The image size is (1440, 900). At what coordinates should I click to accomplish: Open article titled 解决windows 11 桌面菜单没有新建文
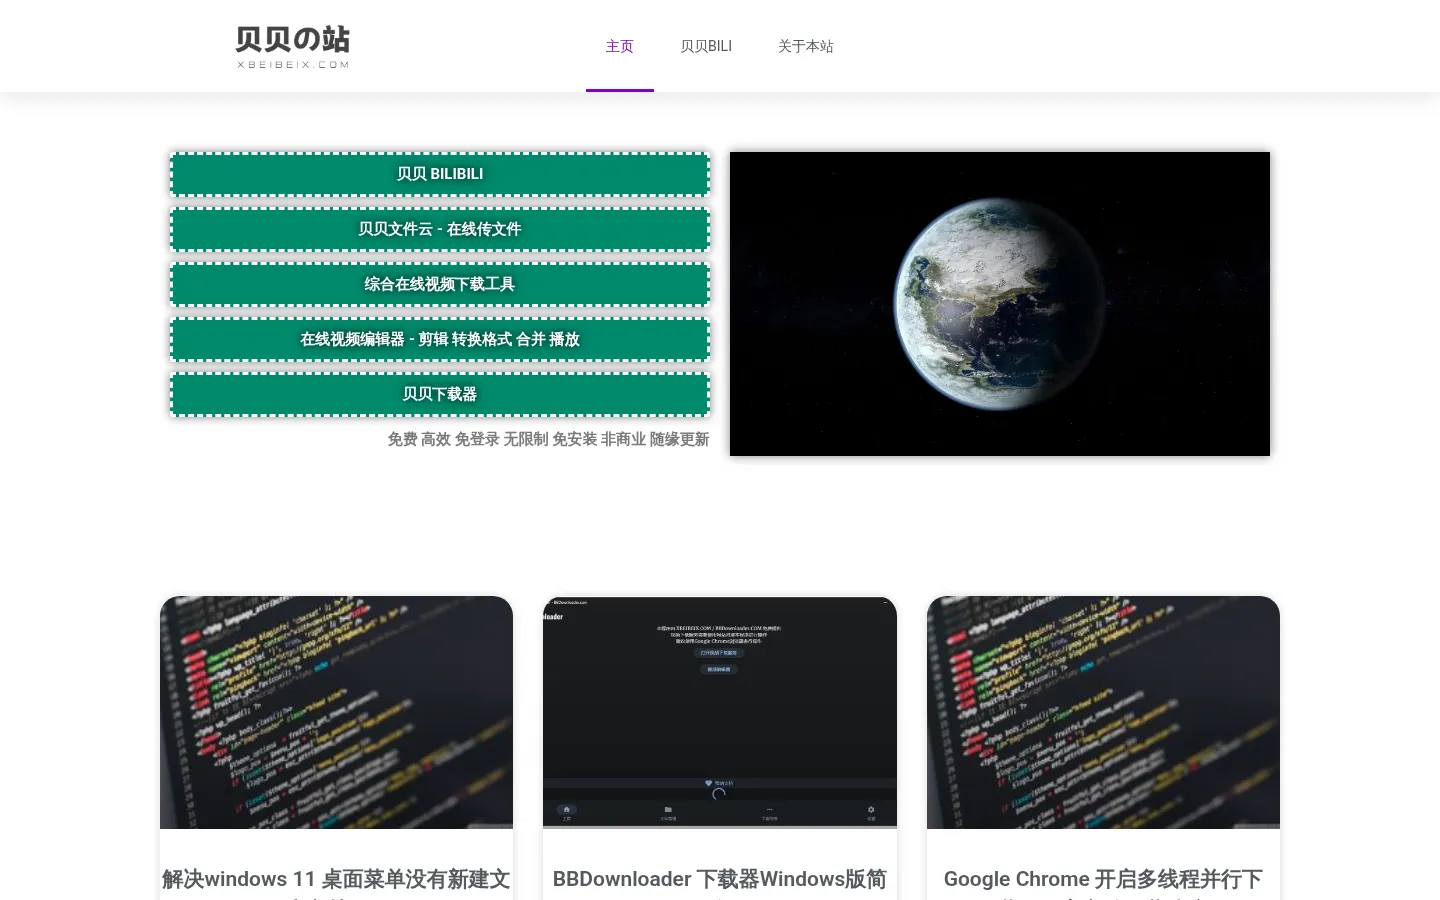[336, 880]
